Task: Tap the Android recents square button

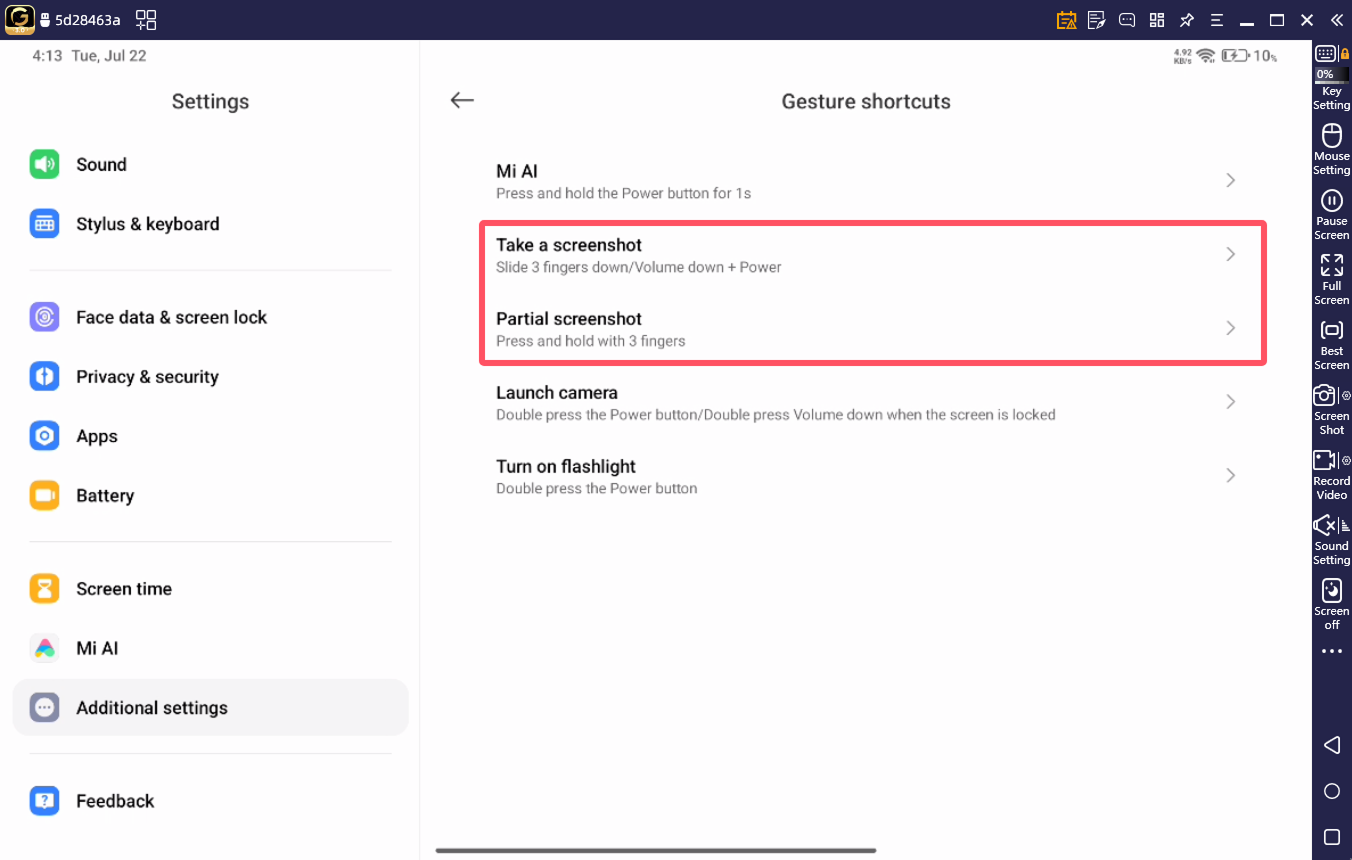Action: tap(1331, 837)
